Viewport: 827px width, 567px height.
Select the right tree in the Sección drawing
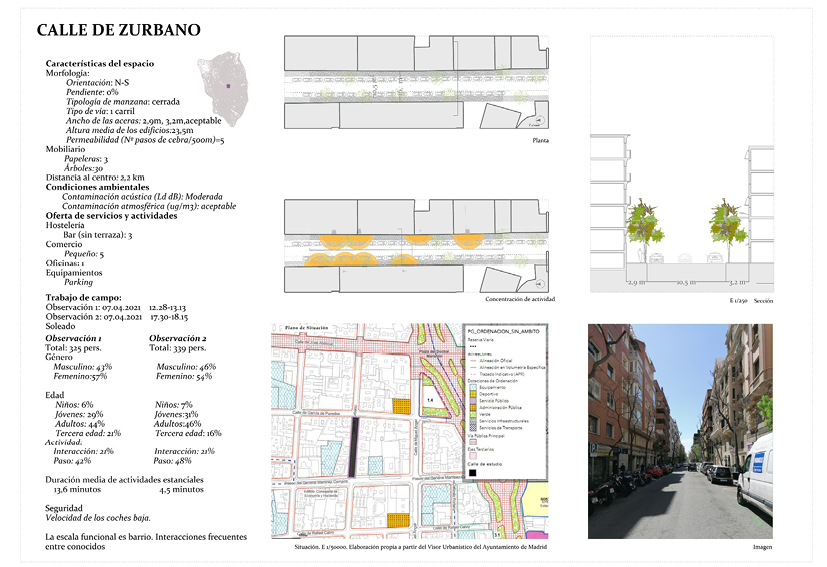click(728, 226)
